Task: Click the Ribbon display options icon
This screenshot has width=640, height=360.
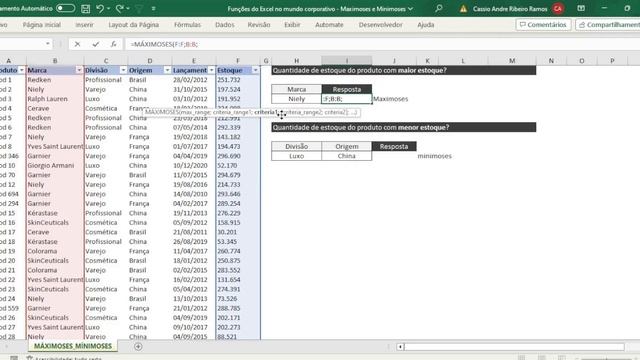Action: [x=581, y=8]
